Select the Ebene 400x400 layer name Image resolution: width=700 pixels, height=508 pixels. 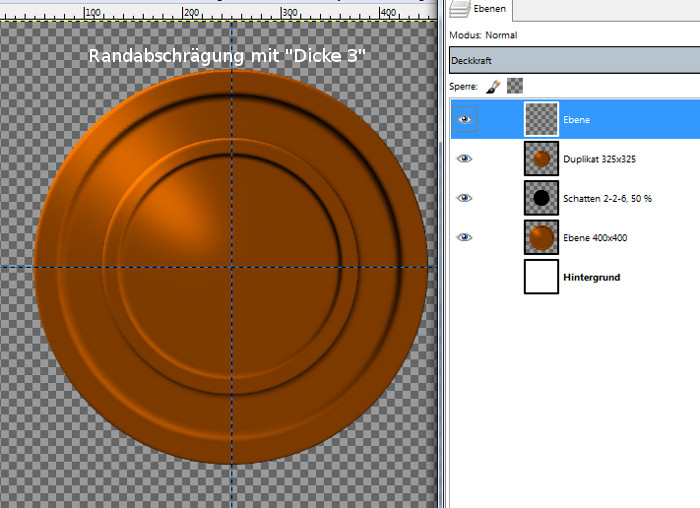pos(596,237)
